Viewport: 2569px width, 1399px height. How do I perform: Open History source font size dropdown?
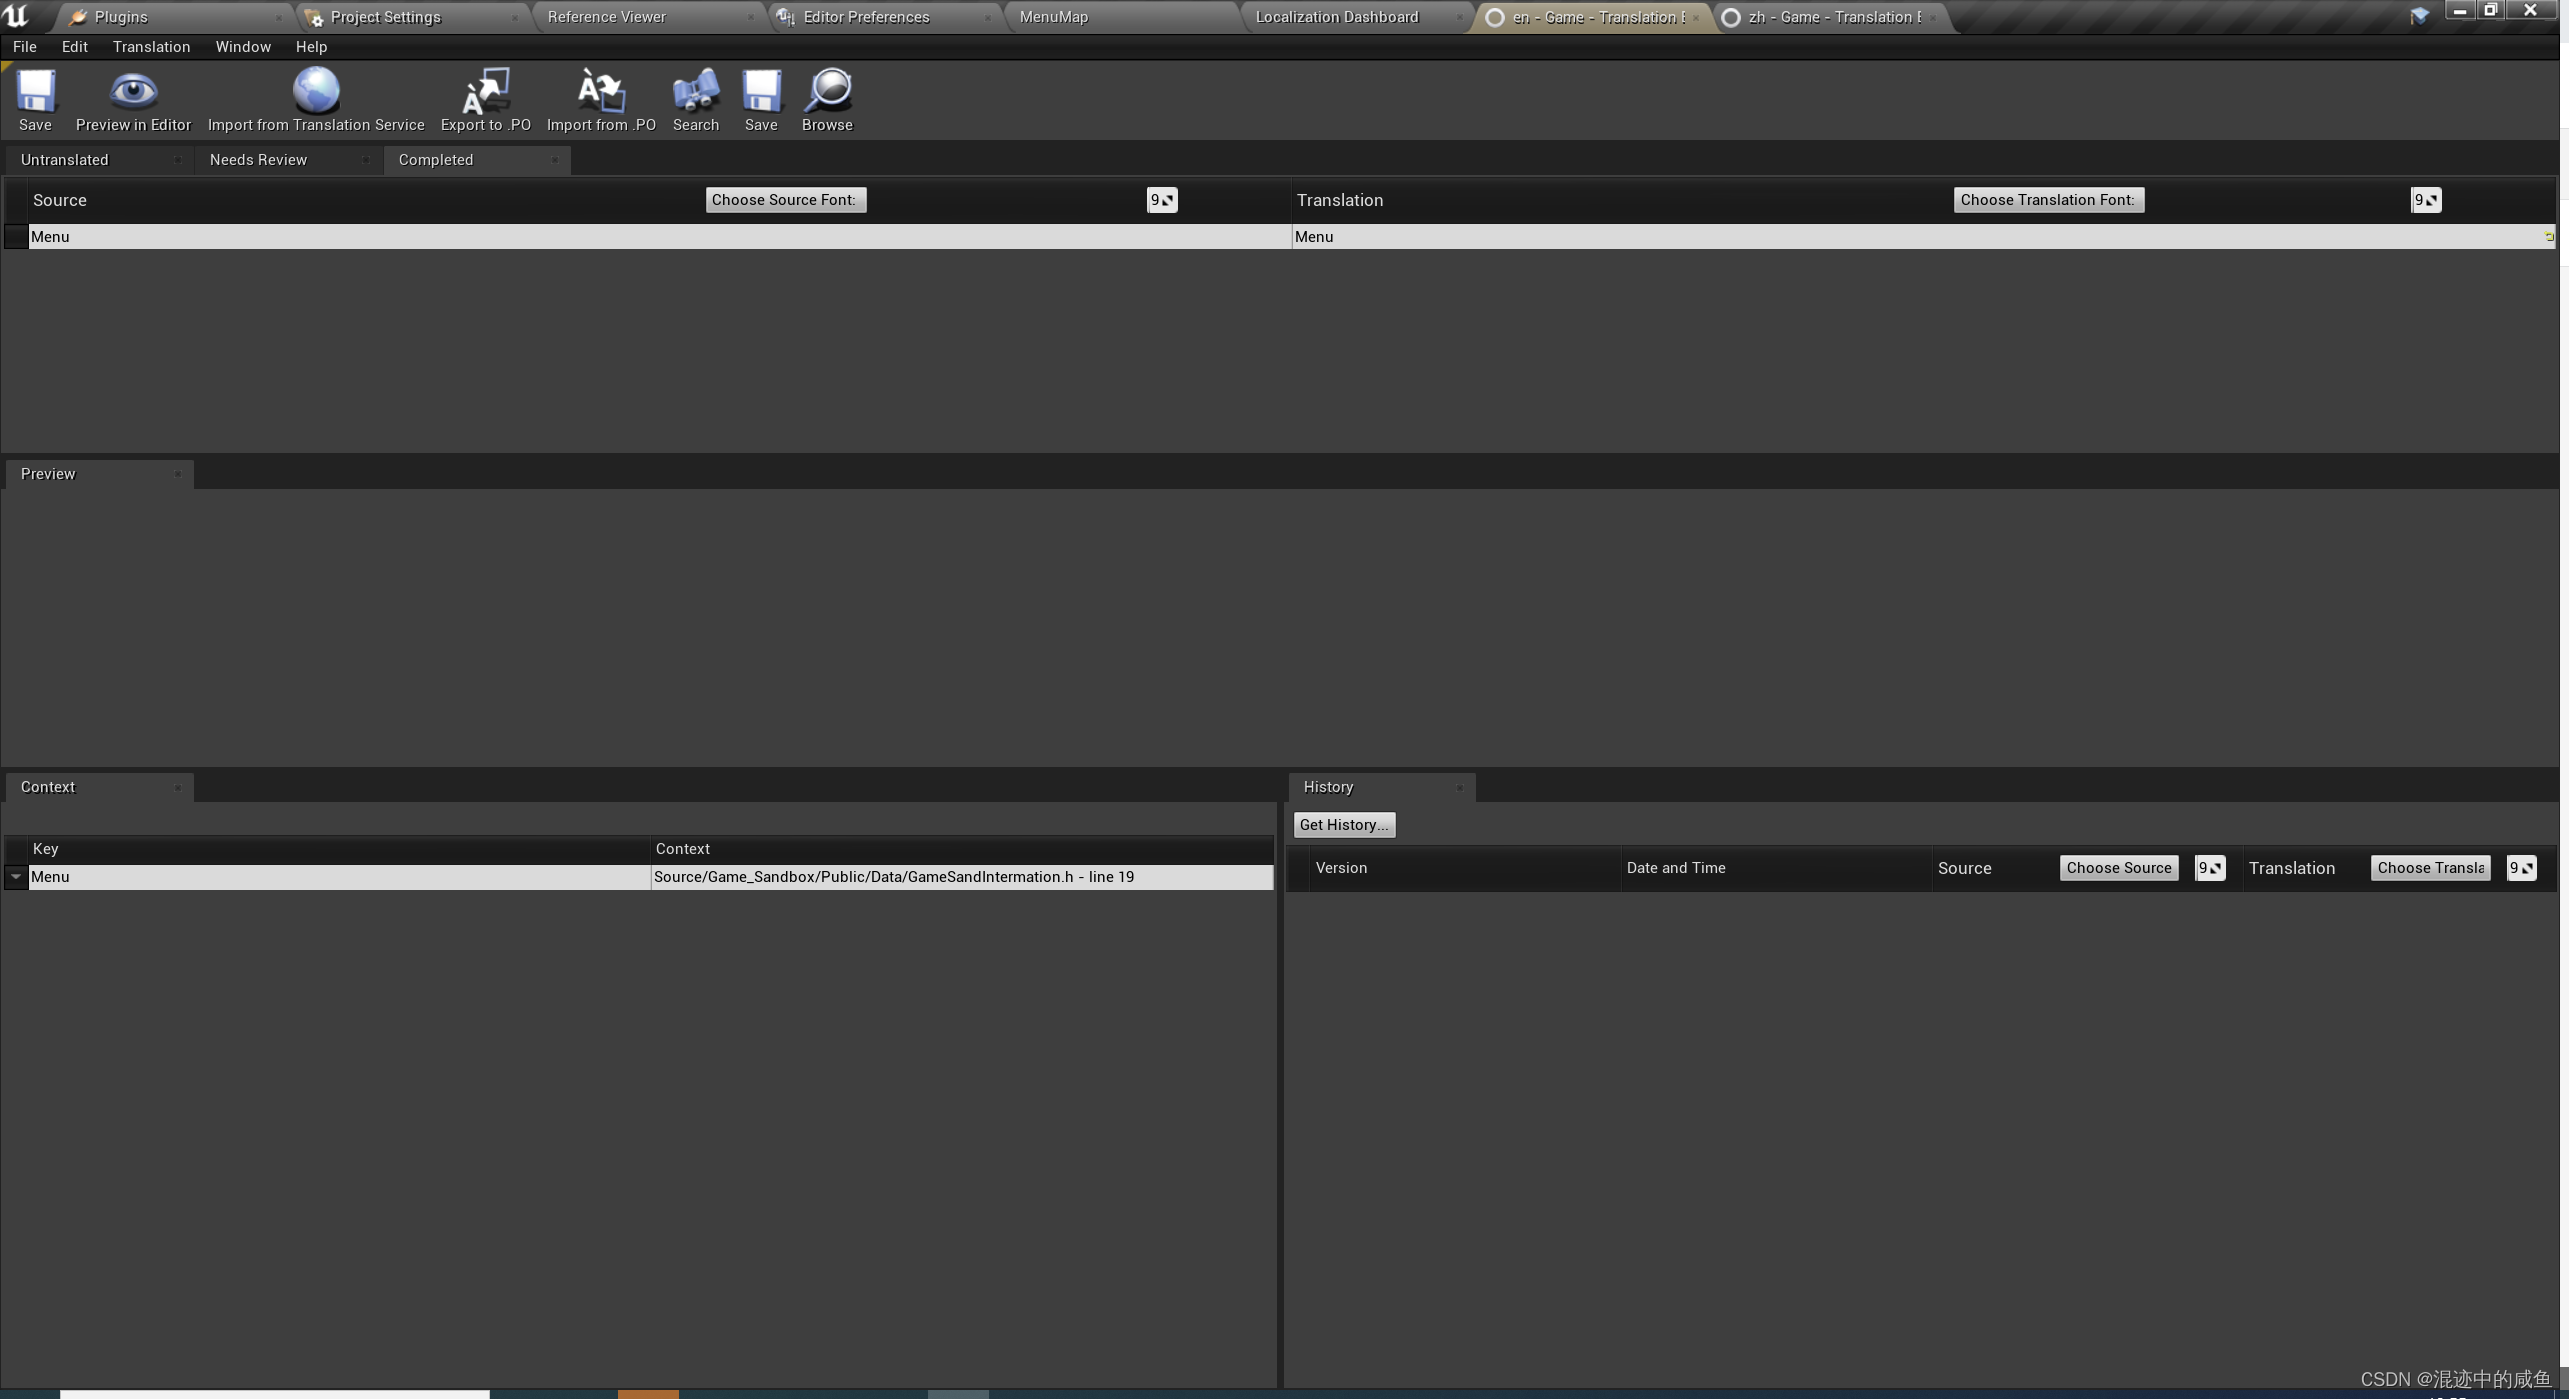coord(2210,868)
